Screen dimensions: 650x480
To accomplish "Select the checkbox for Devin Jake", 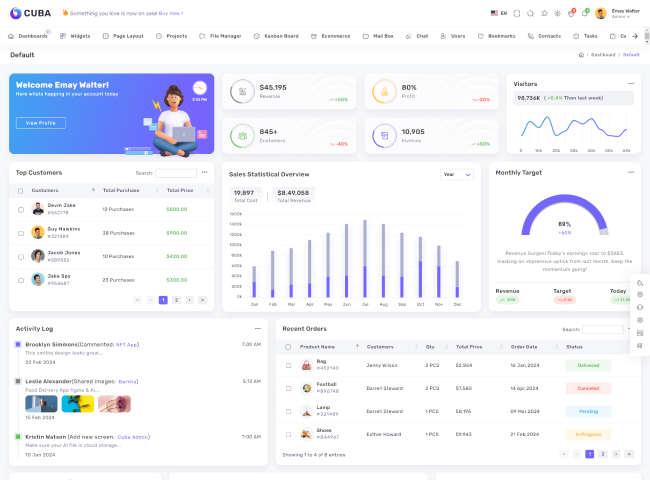I will (21, 209).
